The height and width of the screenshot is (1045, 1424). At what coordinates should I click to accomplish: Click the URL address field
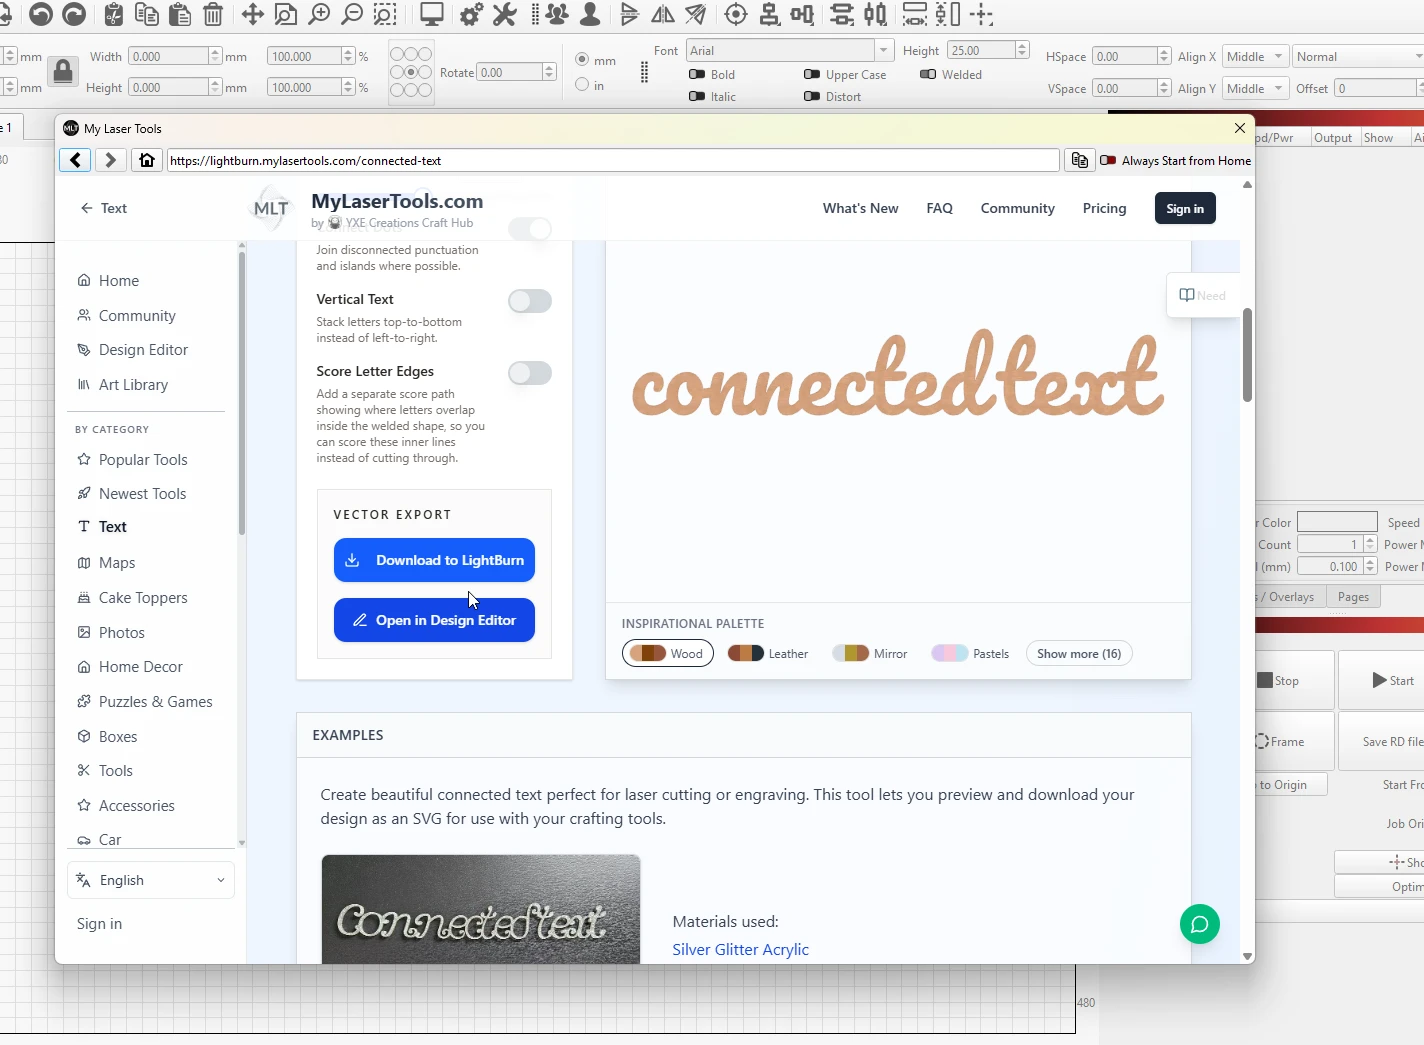click(613, 160)
